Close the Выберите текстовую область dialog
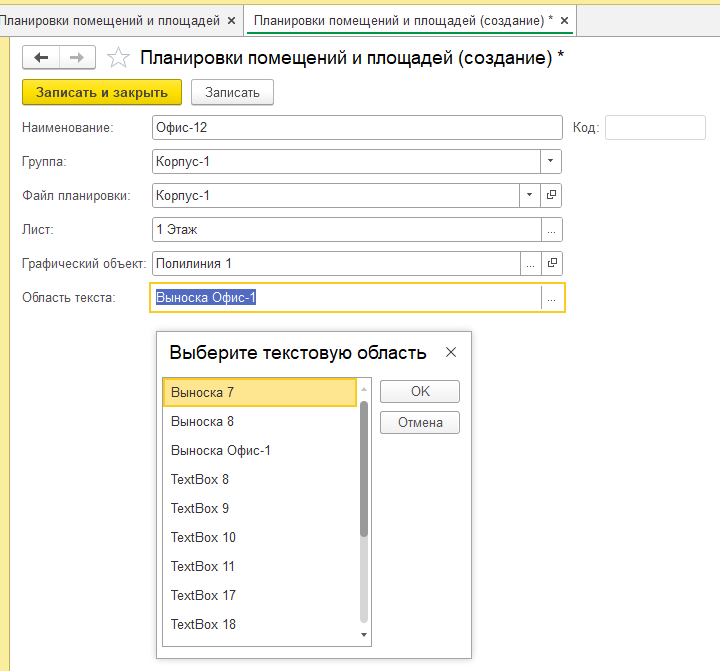 451,352
